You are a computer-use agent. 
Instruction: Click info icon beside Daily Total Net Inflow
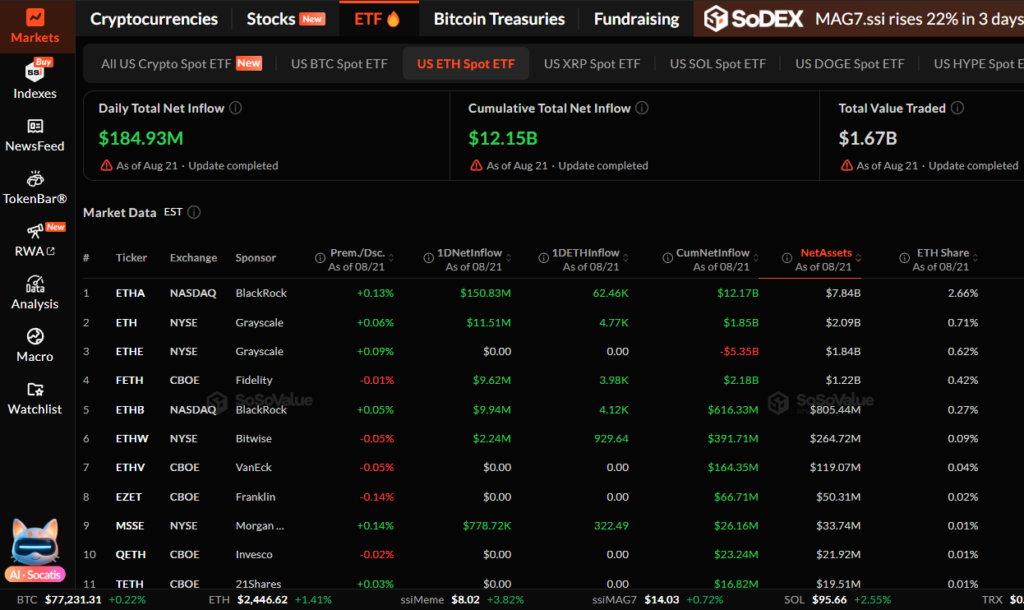pos(236,108)
